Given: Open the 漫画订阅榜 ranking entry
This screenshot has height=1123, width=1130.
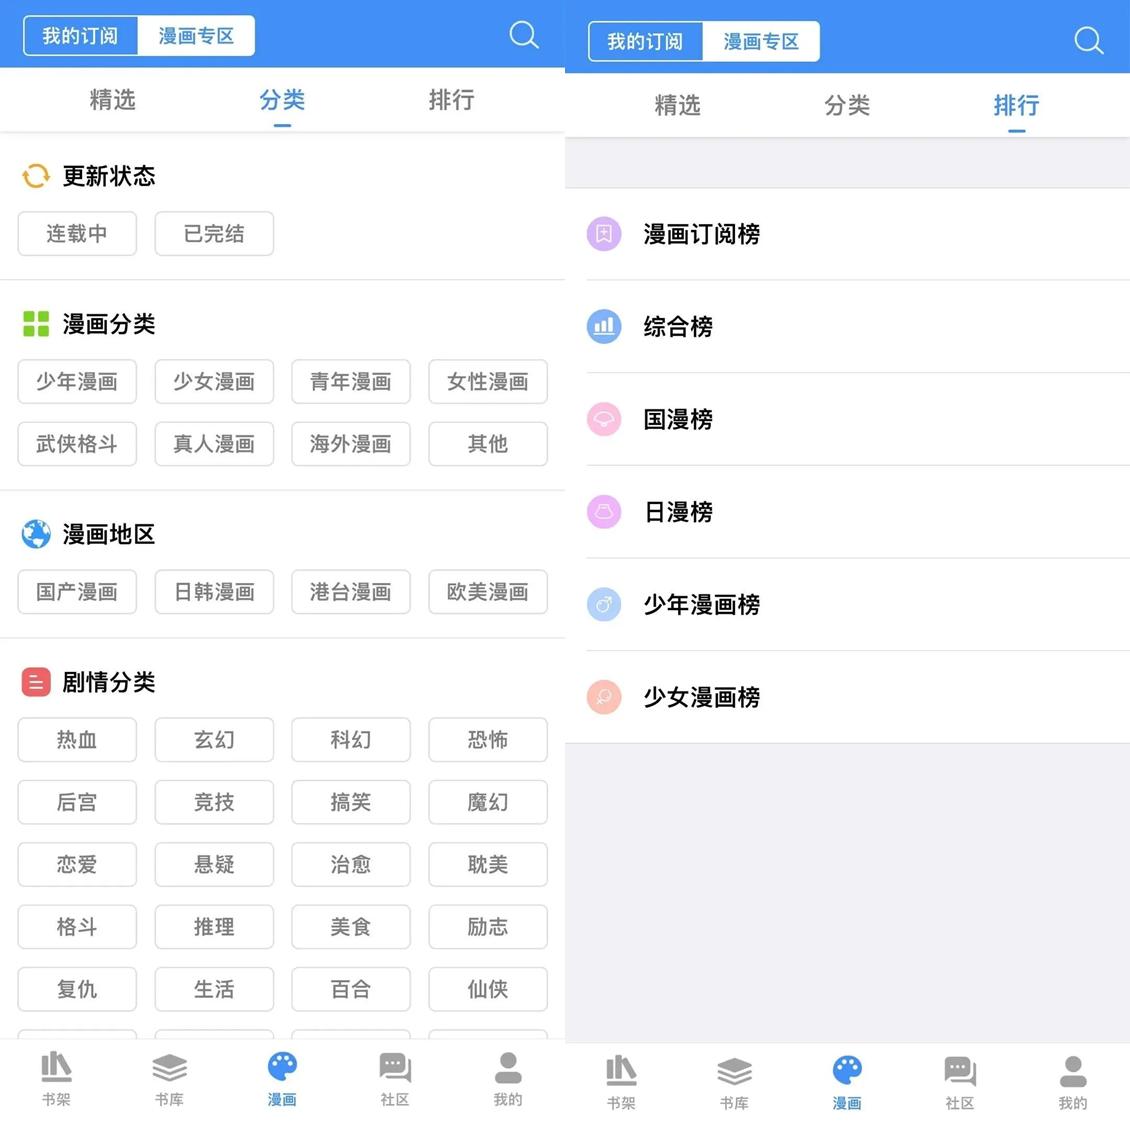Looking at the screenshot, I should 702,235.
